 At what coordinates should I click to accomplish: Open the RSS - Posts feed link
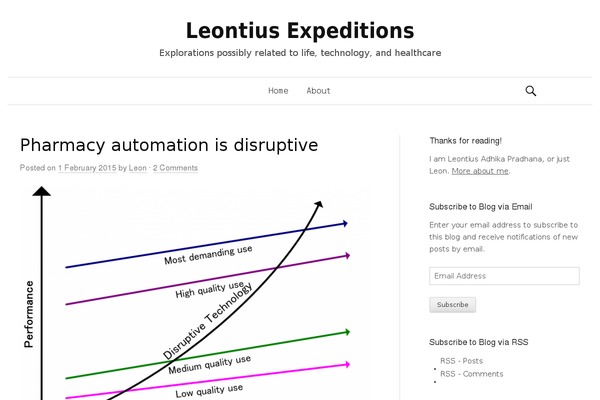461,361
